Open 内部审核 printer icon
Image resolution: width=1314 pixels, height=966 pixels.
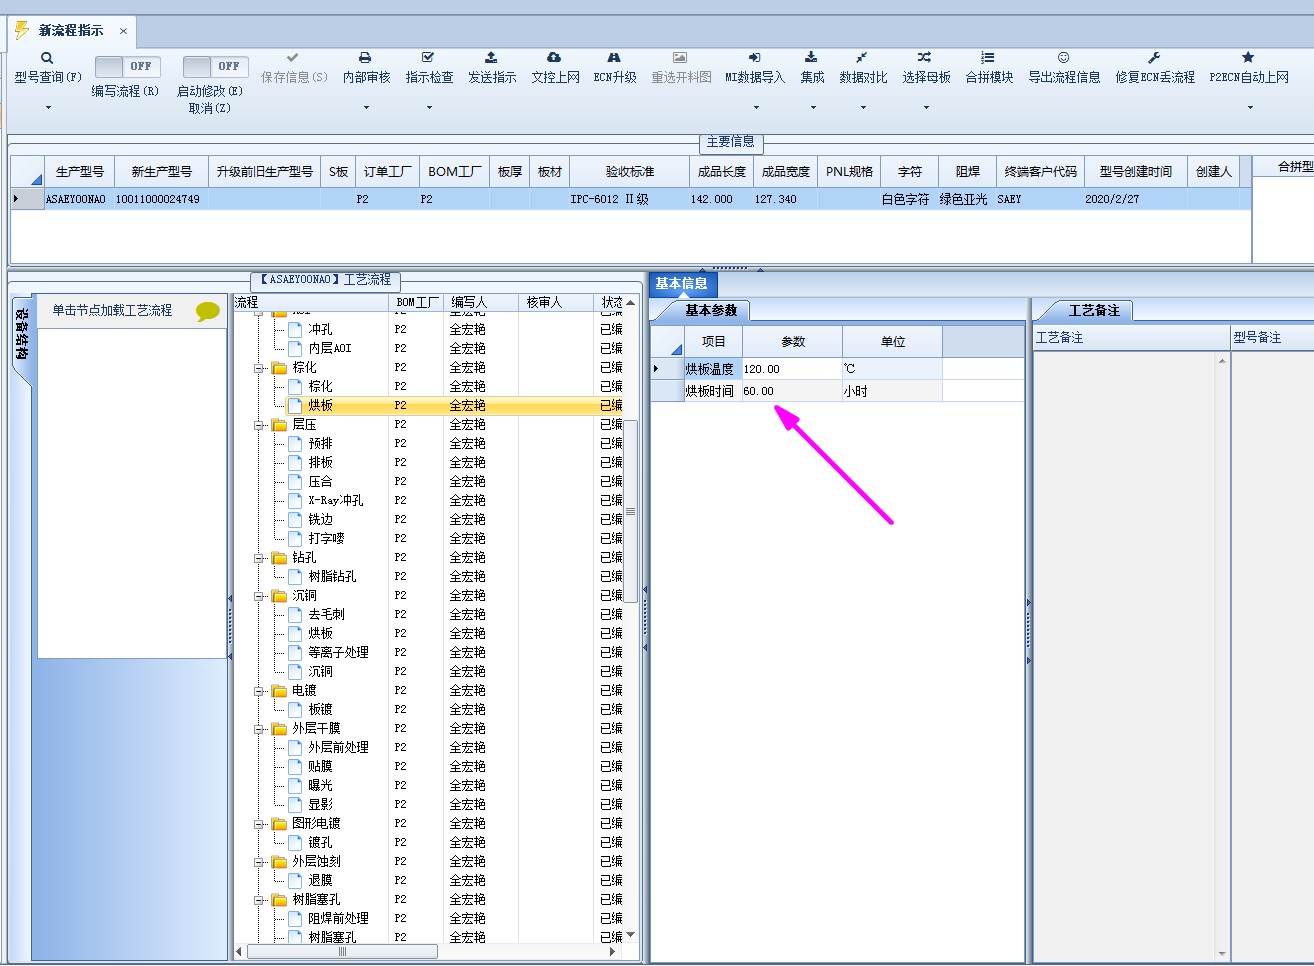tap(365, 58)
